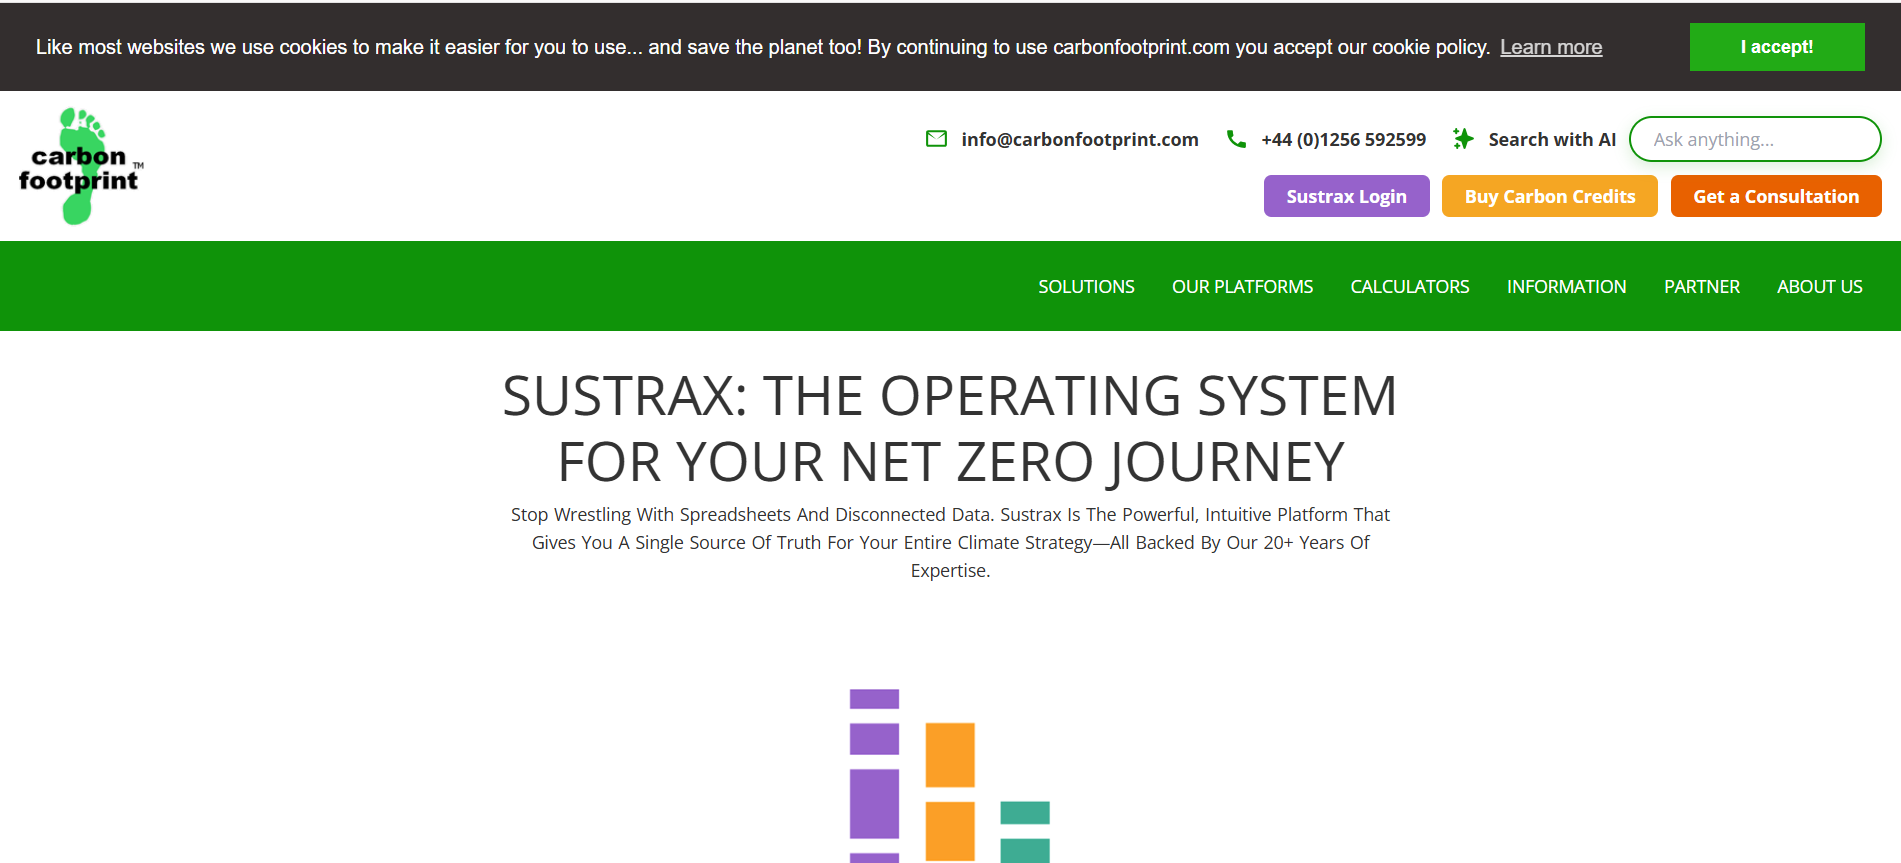Click the envelope email icon
This screenshot has height=863, width=1901.
coord(936,139)
